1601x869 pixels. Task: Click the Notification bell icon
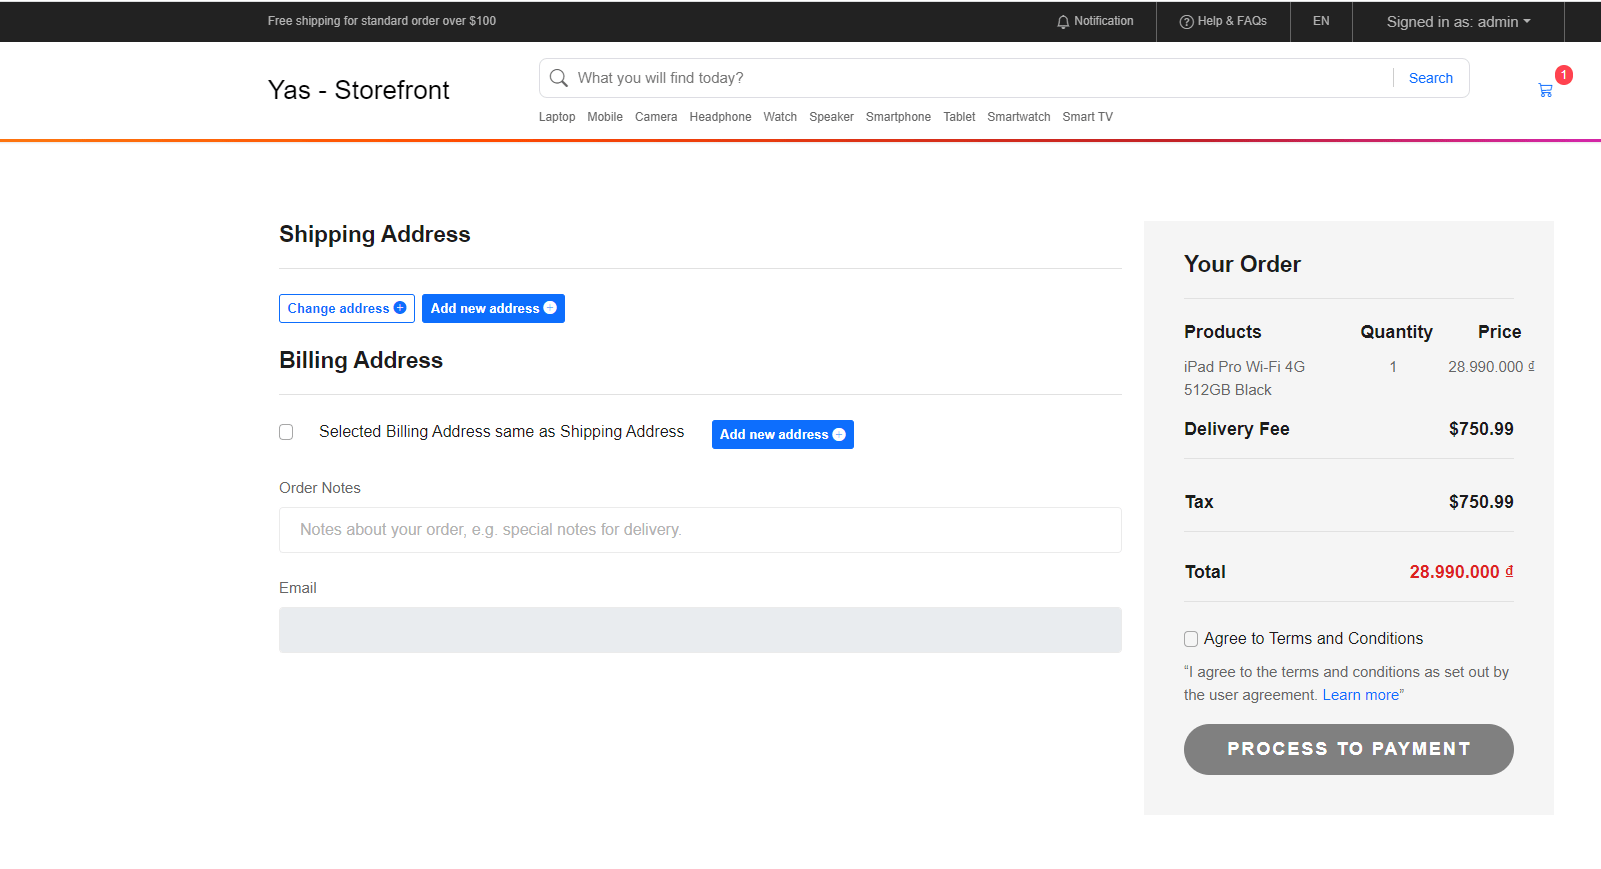click(1063, 22)
